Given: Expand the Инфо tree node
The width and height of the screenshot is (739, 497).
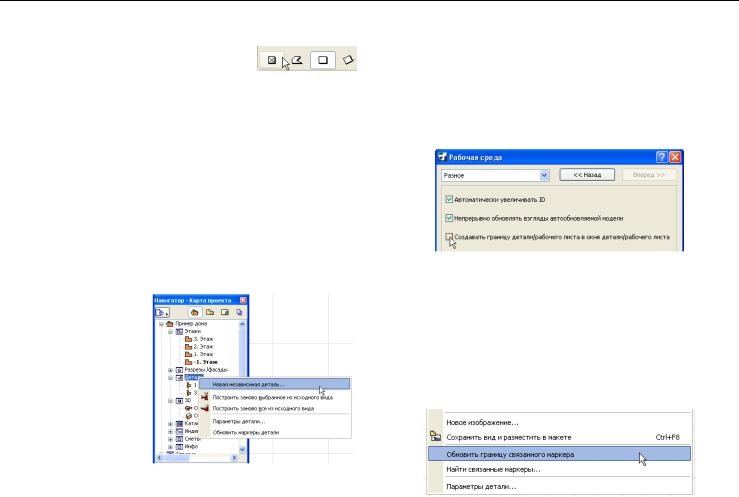Looking at the screenshot, I should point(171,447).
